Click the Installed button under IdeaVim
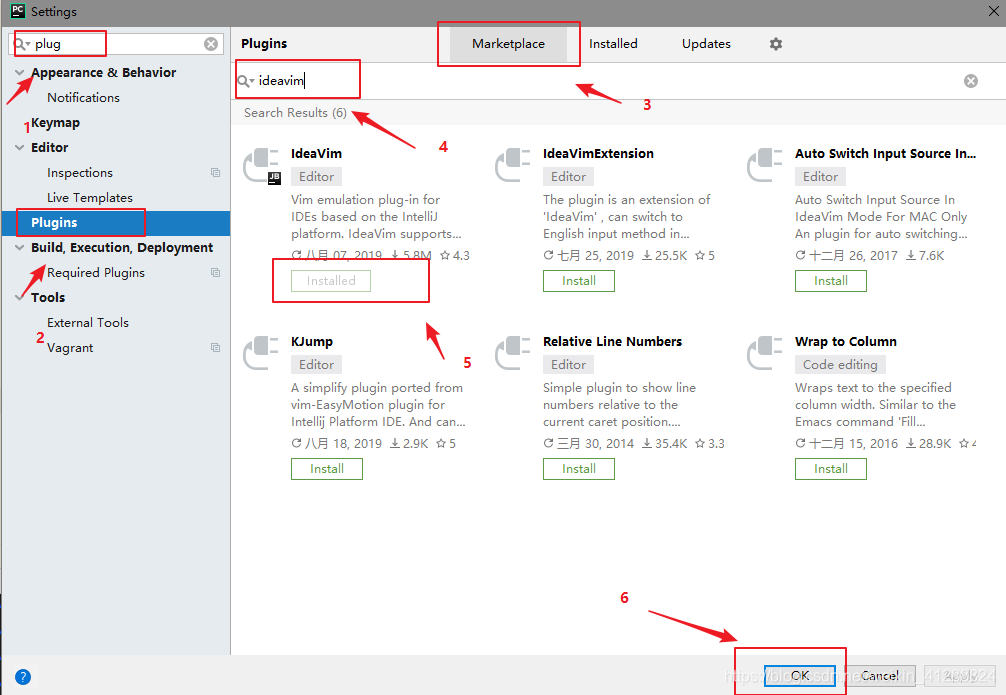The height and width of the screenshot is (695, 1006). click(x=331, y=281)
